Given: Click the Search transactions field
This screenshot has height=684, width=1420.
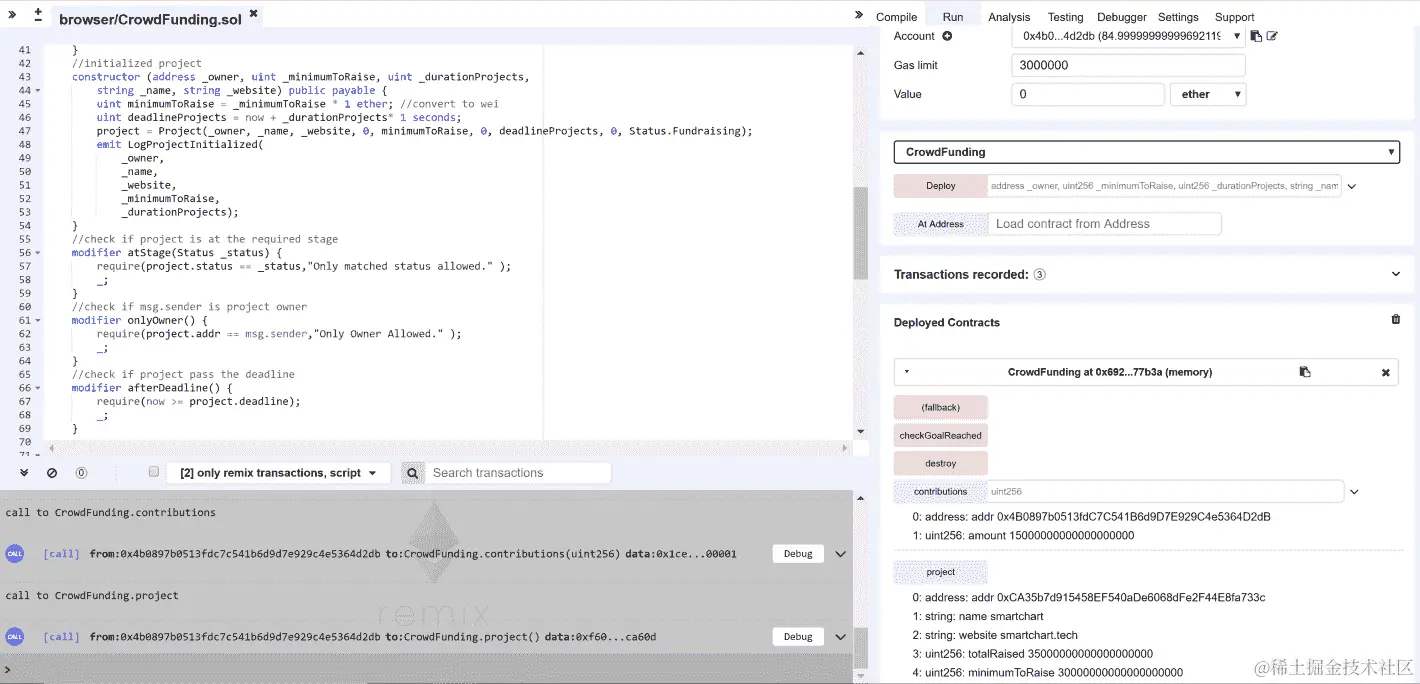Looking at the screenshot, I should pyautogui.click(x=518, y=473).
